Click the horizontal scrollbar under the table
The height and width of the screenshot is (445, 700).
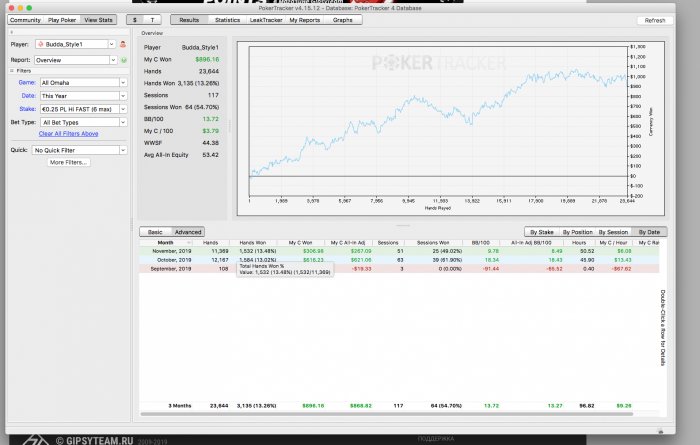tap(387, 414)
